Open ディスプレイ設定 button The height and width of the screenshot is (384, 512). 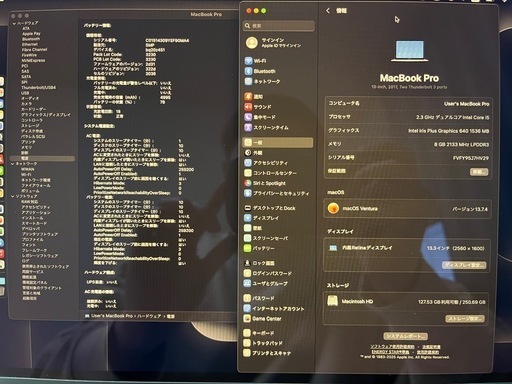pos(465,265)
